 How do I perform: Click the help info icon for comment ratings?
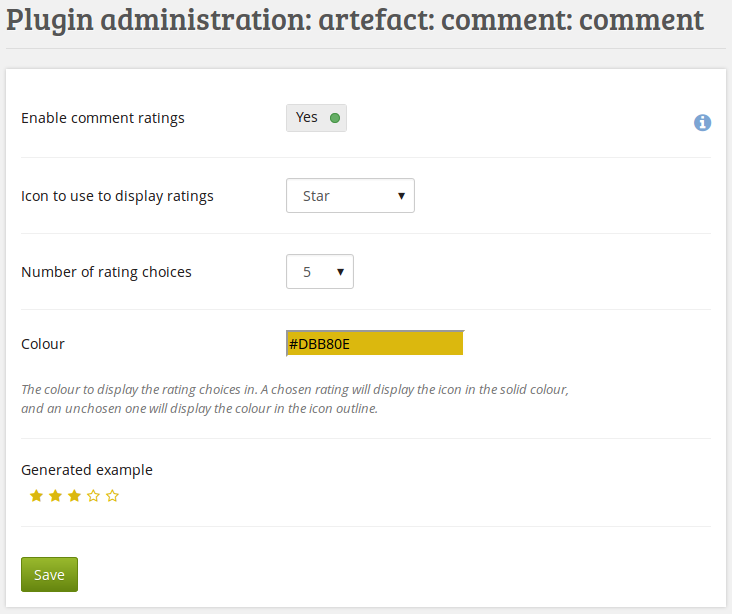point(702,122)
